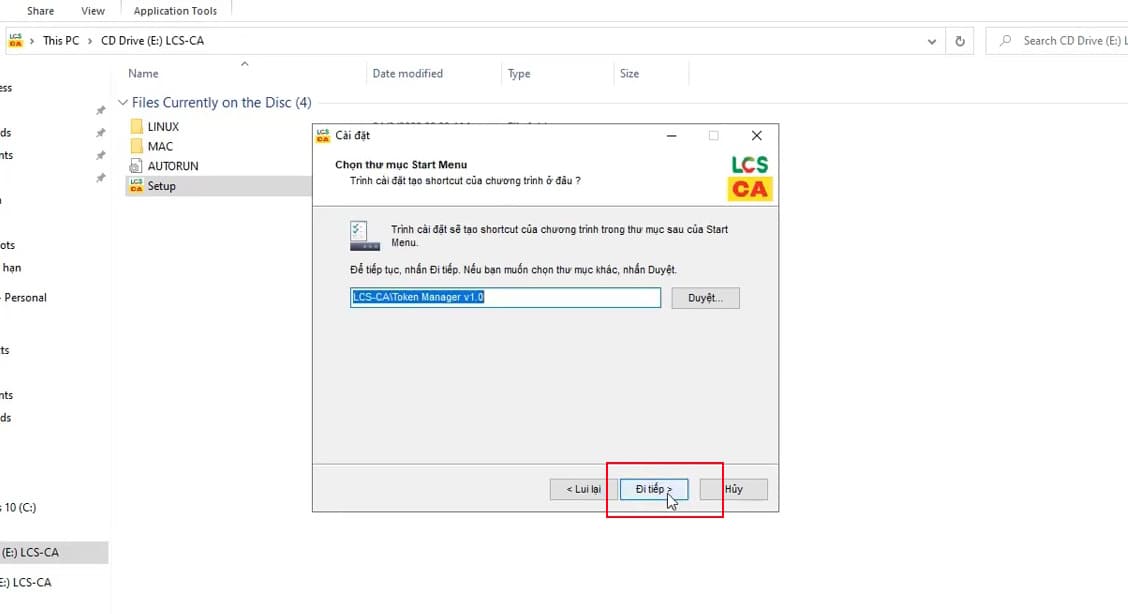
Task: Click the LCS-CA icon in the installer title bar
Action: 323,135
